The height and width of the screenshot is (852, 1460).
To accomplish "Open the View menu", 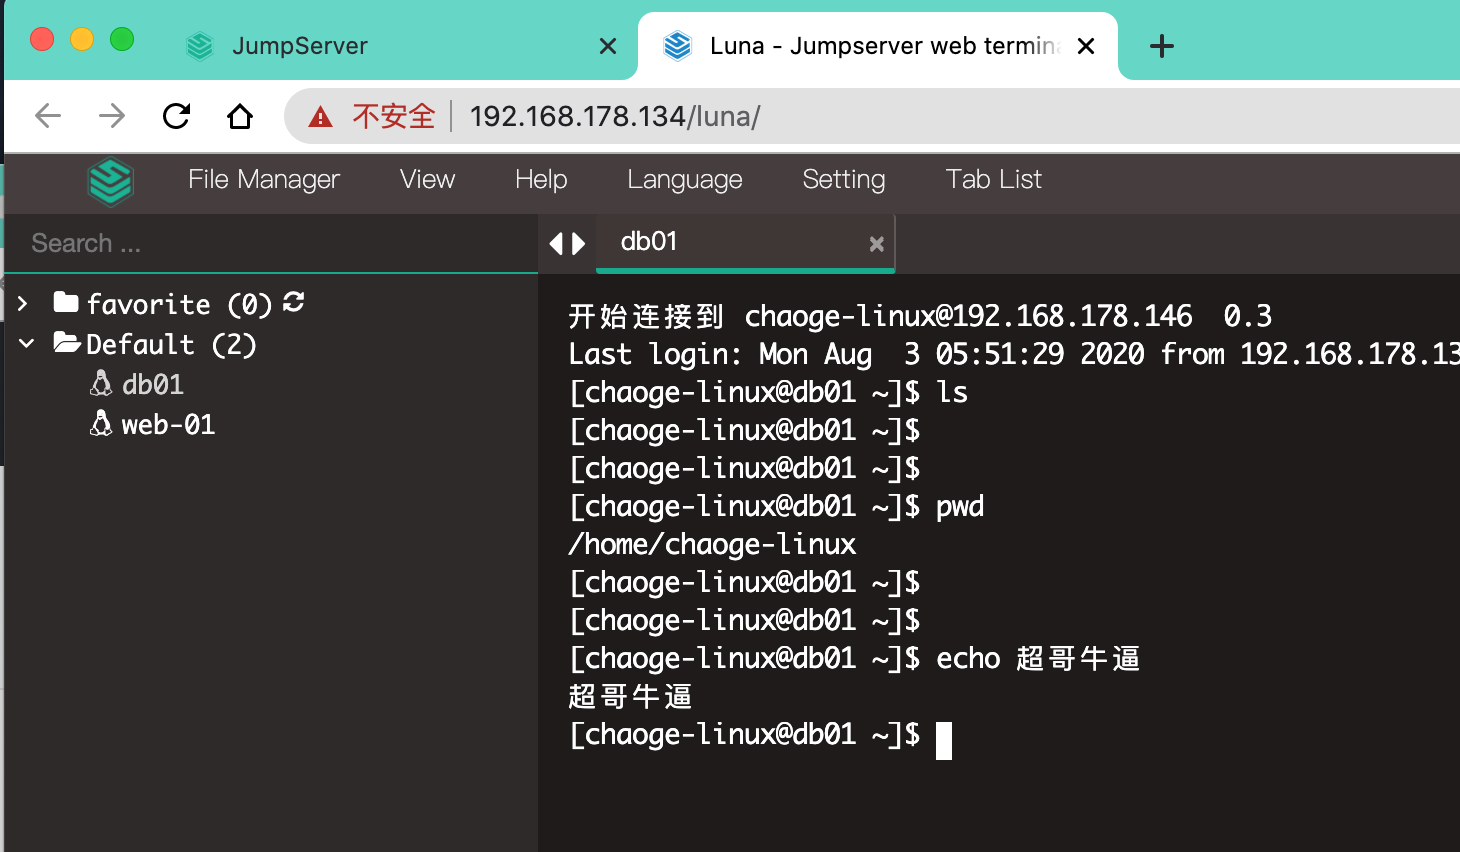I will point(427,180).
